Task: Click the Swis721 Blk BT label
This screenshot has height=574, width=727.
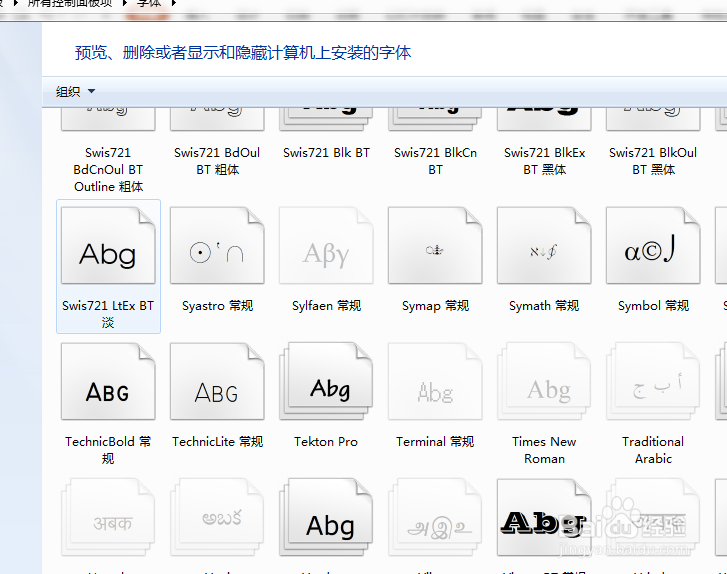Action: click(326, 153)
